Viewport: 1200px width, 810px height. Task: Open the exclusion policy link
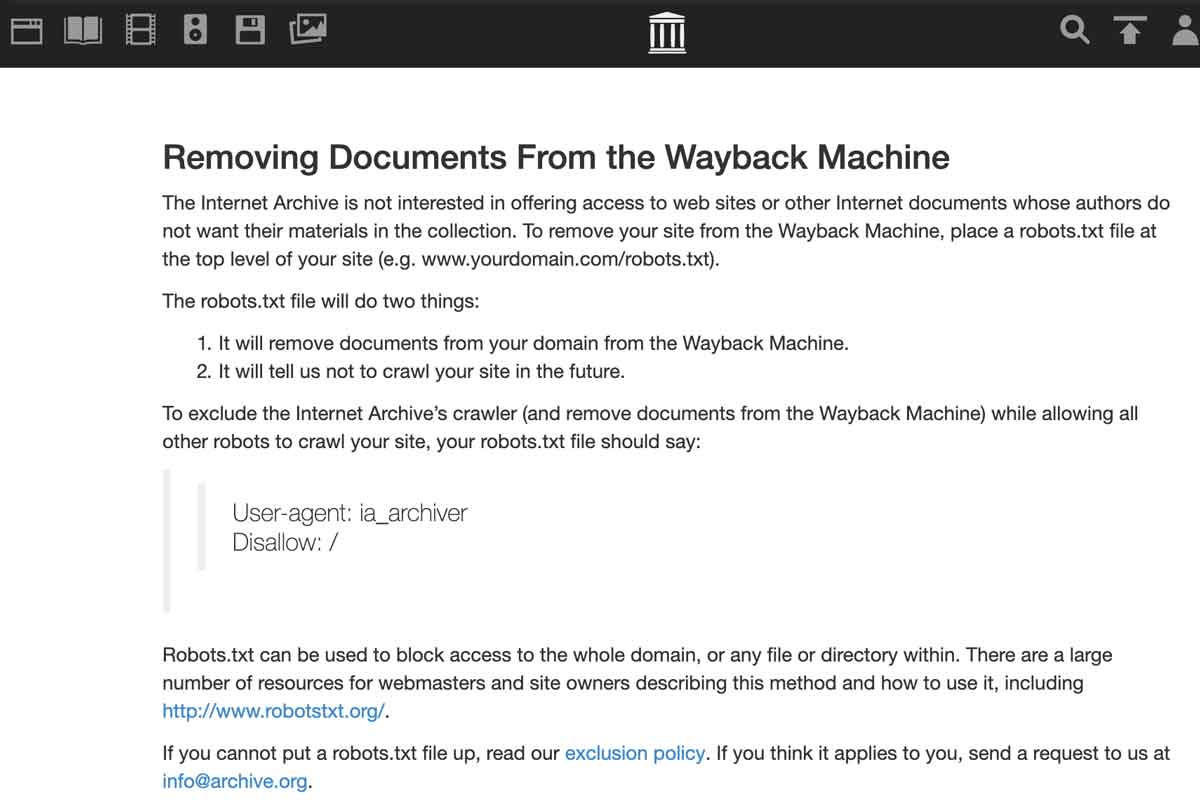(x=635, y=753)
